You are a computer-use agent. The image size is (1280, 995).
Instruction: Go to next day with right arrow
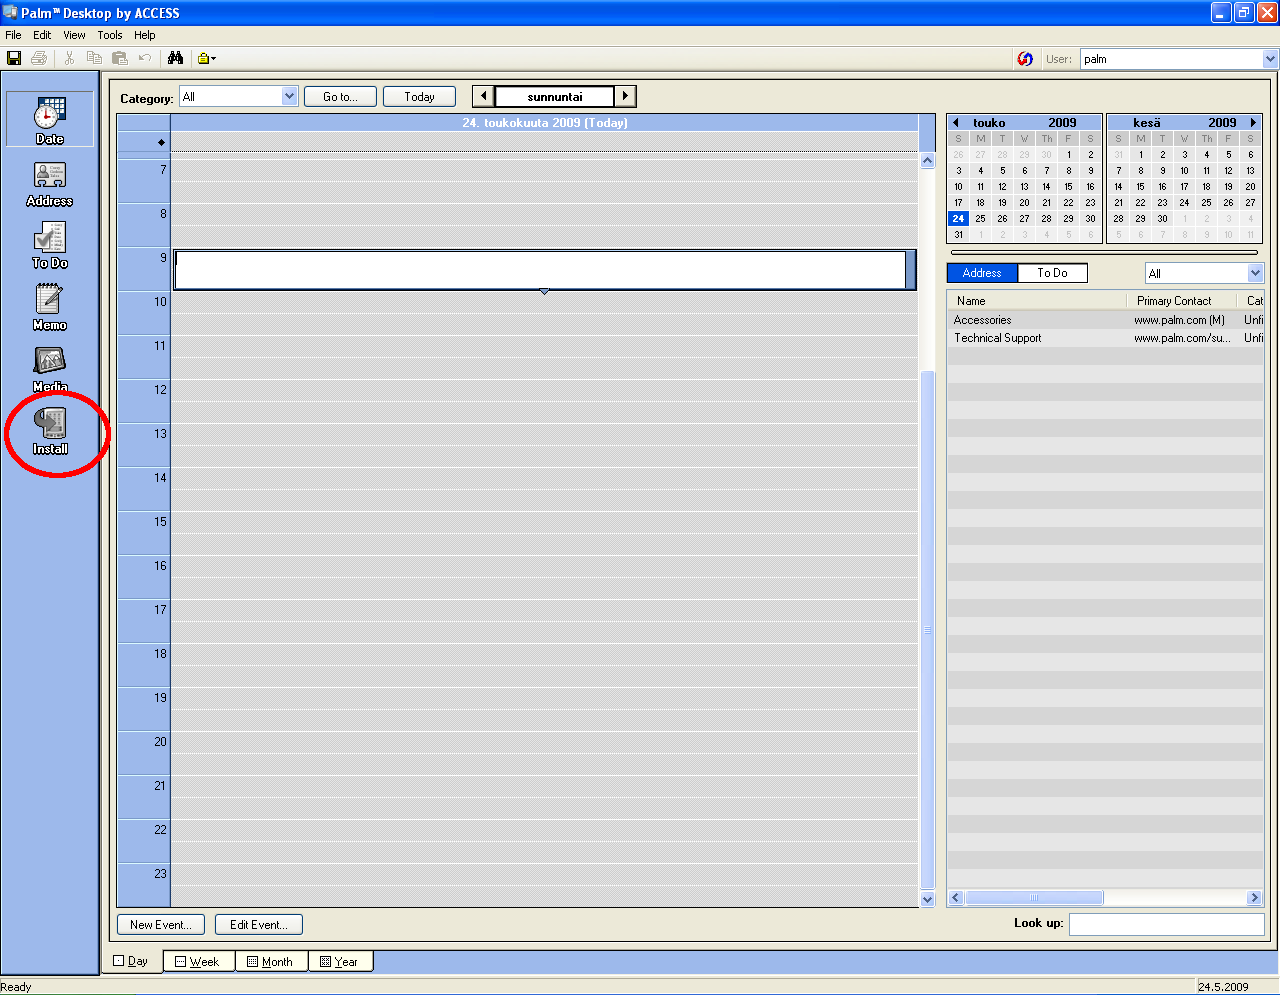click(625, 96)
